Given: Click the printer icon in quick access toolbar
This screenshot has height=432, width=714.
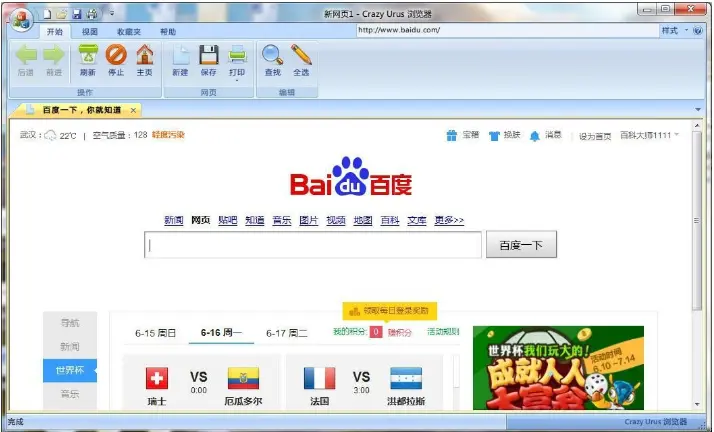Looking at the screenshot, I should [x=92, y=14].
